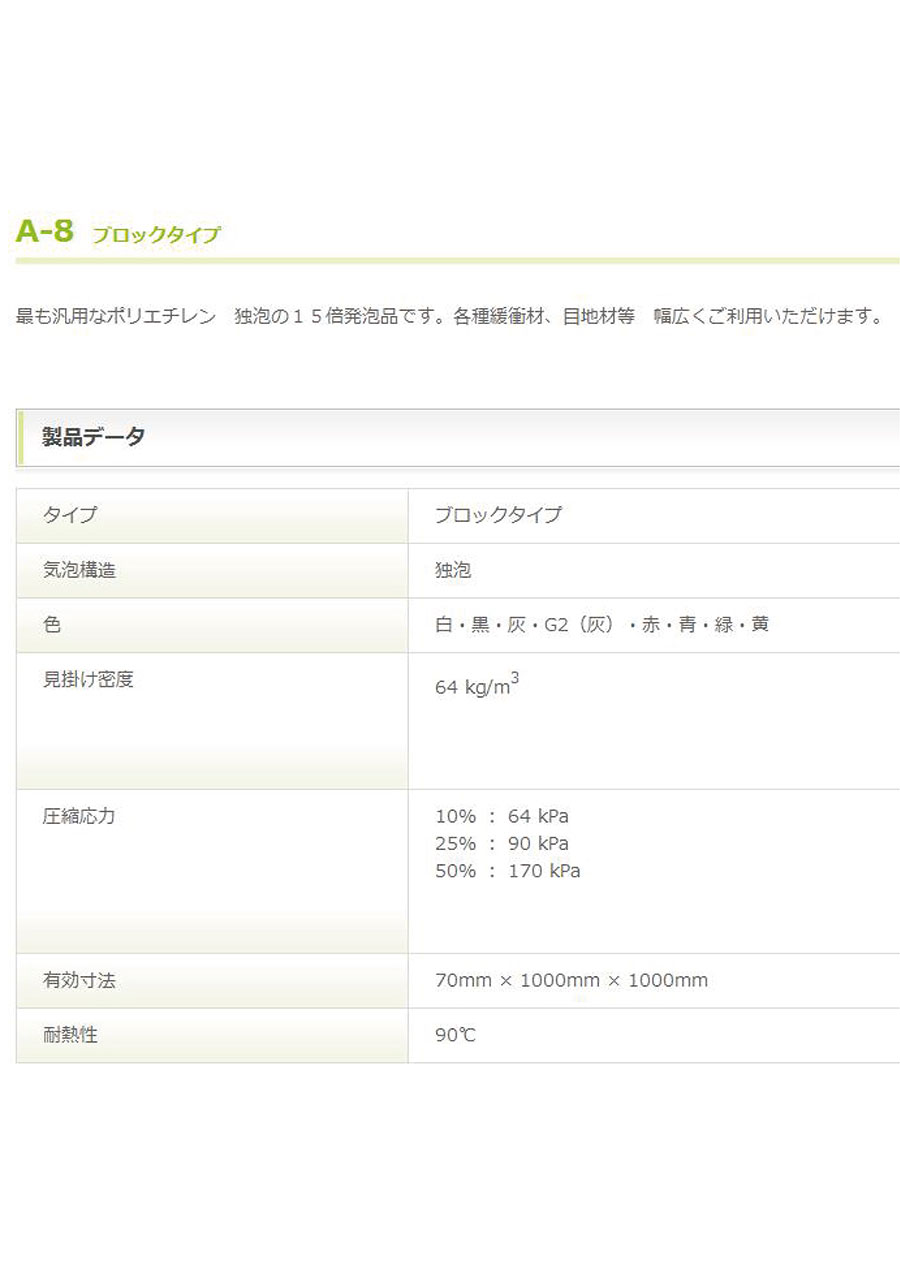Click the 64 kg/m³ density value
Viewport: 900px width, 1273px height.
click(x=477, y=687)
